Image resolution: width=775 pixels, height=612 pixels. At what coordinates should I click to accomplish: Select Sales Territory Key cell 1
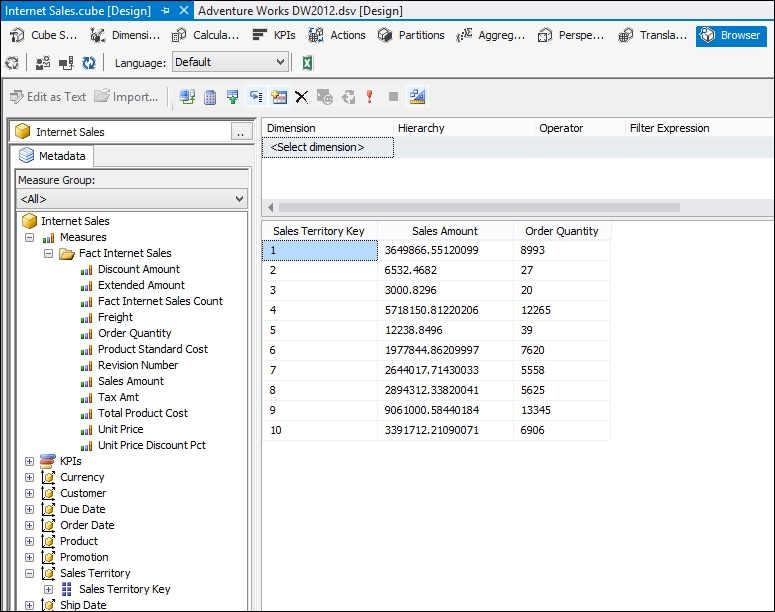tap(320, 250)
